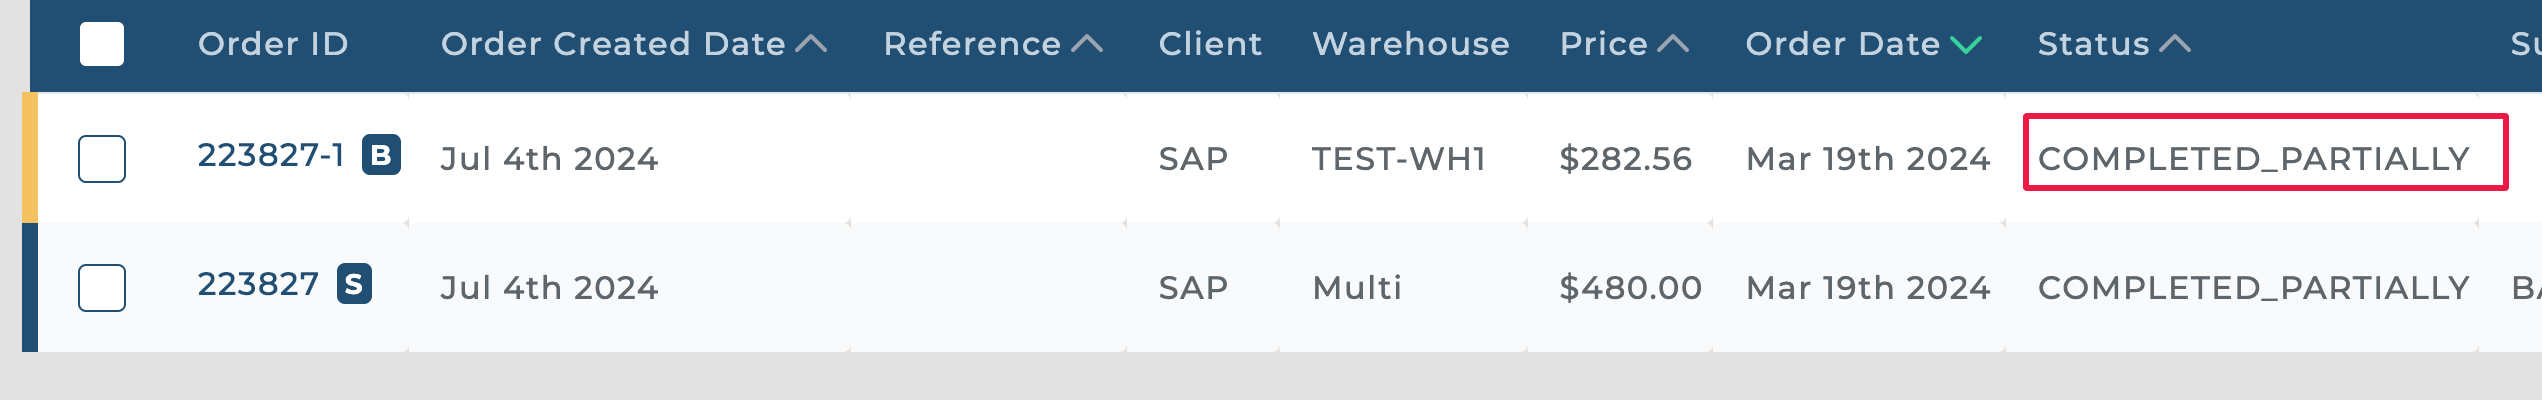Screen dimensions: 2542x400
Task: Click the S badge beside order 223827
Action: [354, 284]
